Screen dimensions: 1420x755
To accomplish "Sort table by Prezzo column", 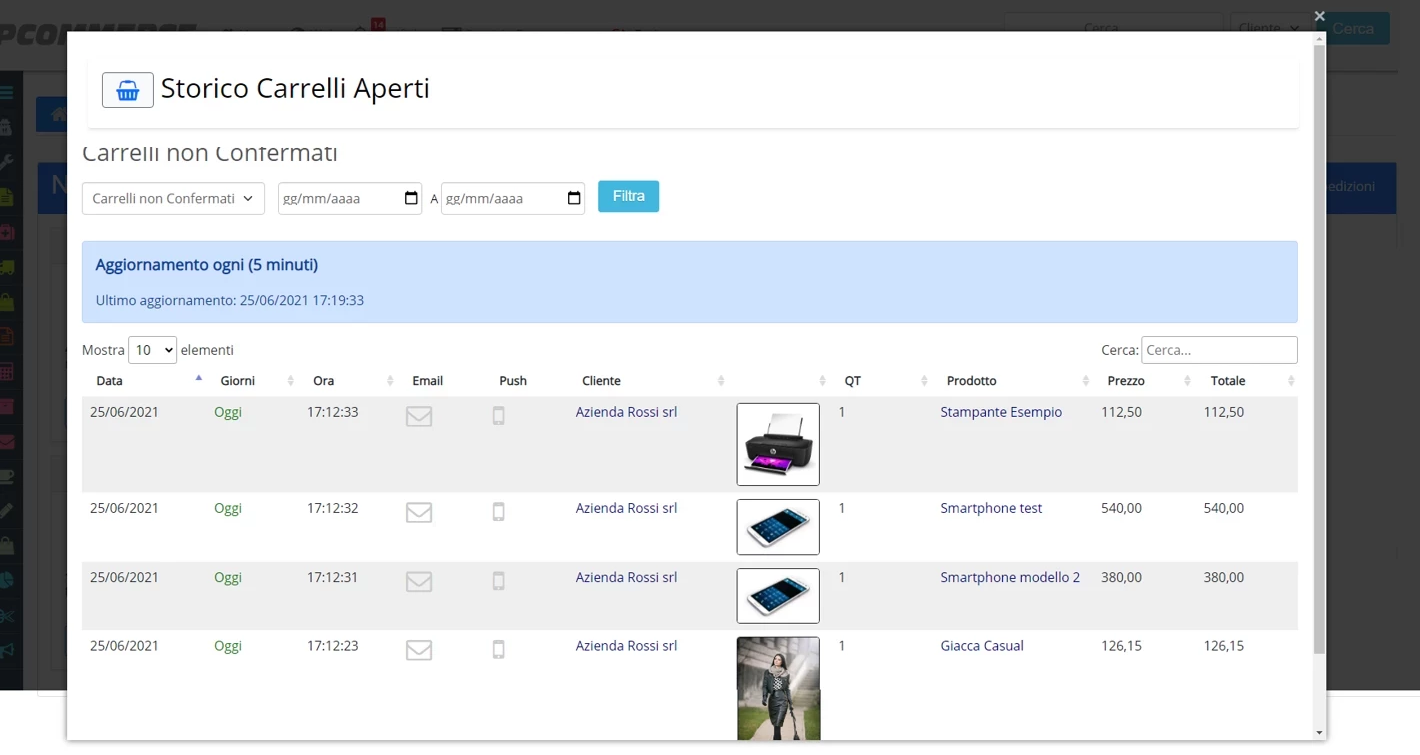I will click(x=1126, y=381).
